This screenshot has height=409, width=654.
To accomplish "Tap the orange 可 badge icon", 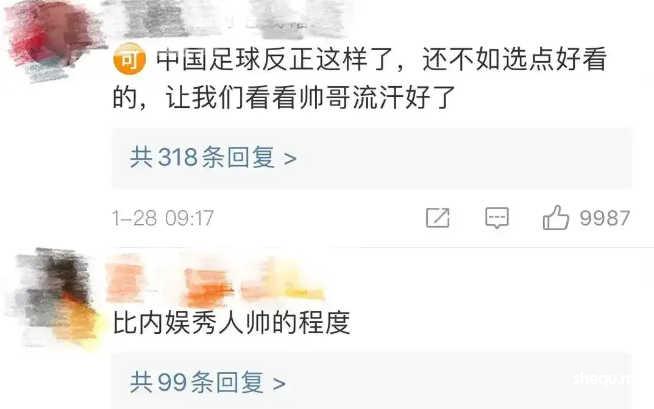I will click(x=129, y=59).
